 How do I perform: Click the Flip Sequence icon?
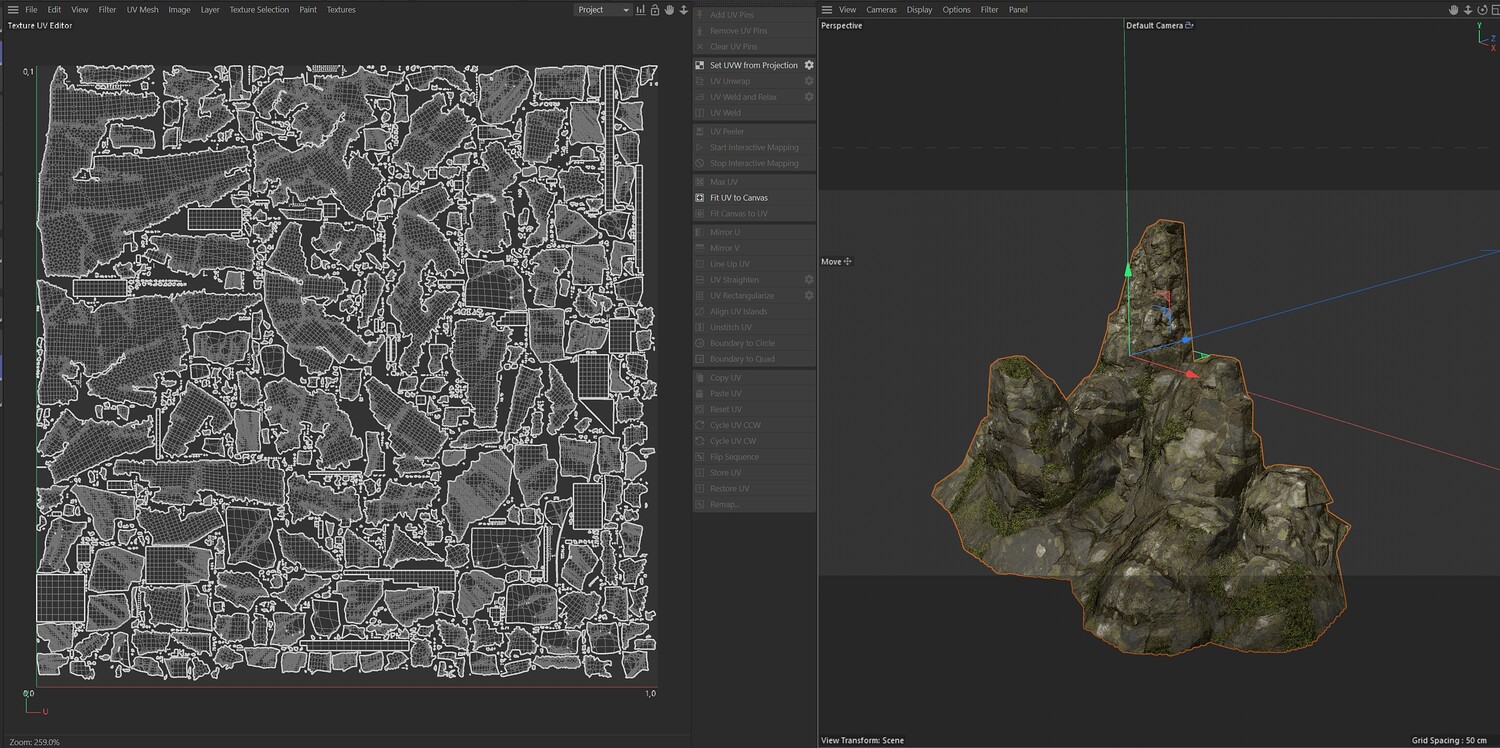coord(700,457)
